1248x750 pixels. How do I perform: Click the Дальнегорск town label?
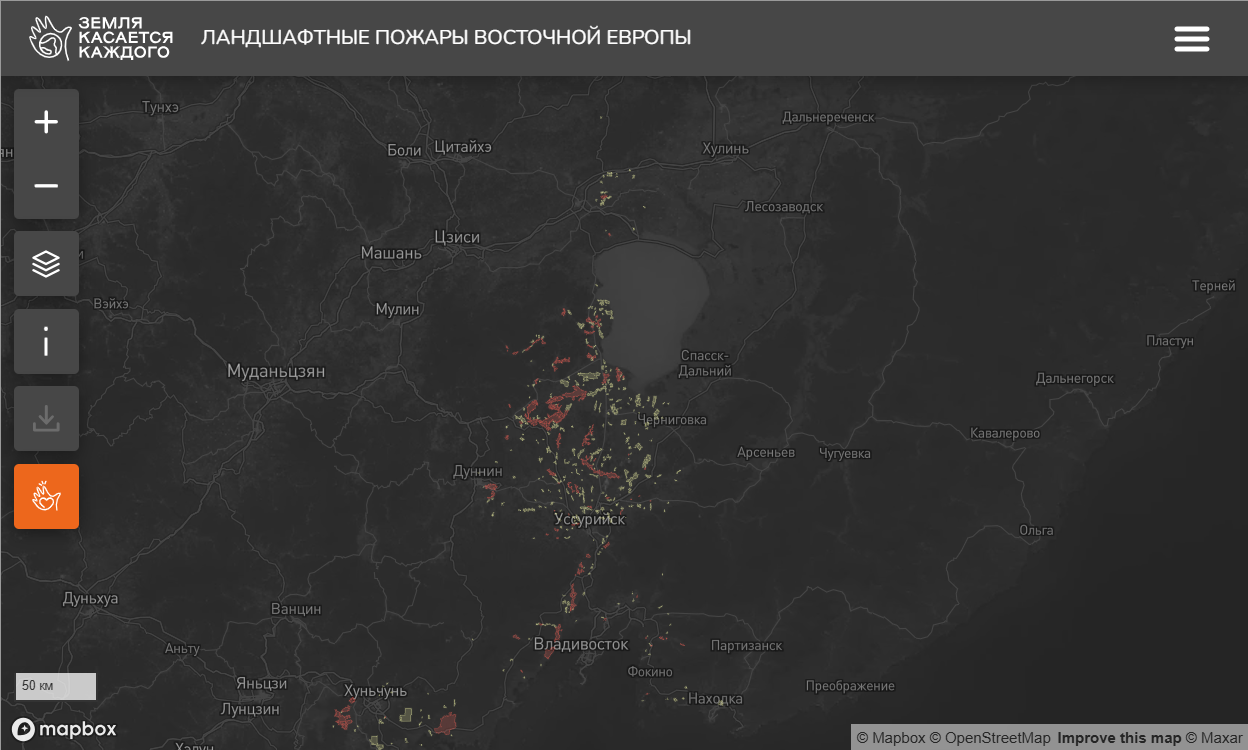[1075, 378]
